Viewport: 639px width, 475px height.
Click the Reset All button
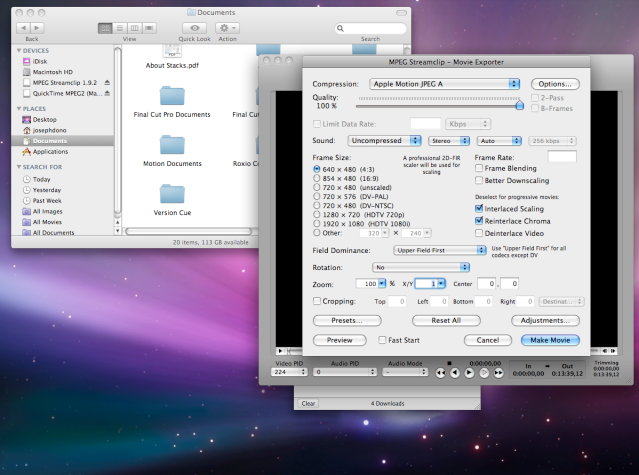(446, 321)
